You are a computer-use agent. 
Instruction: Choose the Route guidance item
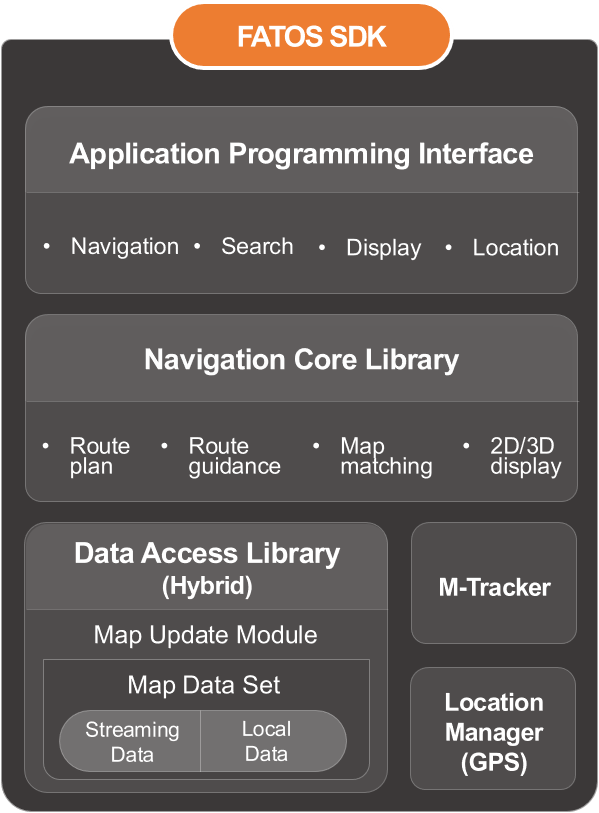(x=234, y=456)
